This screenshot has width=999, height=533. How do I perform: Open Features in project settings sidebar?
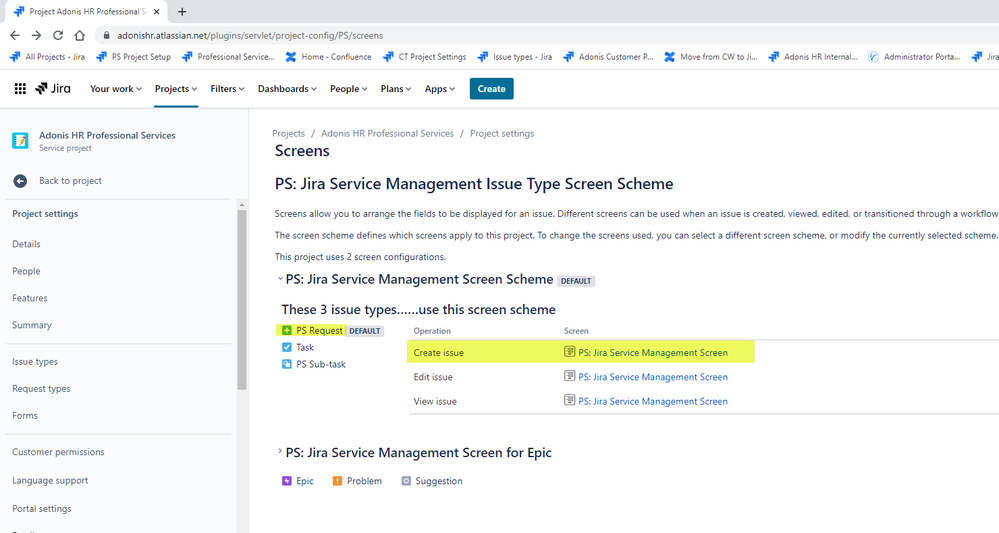pos(29,297)
